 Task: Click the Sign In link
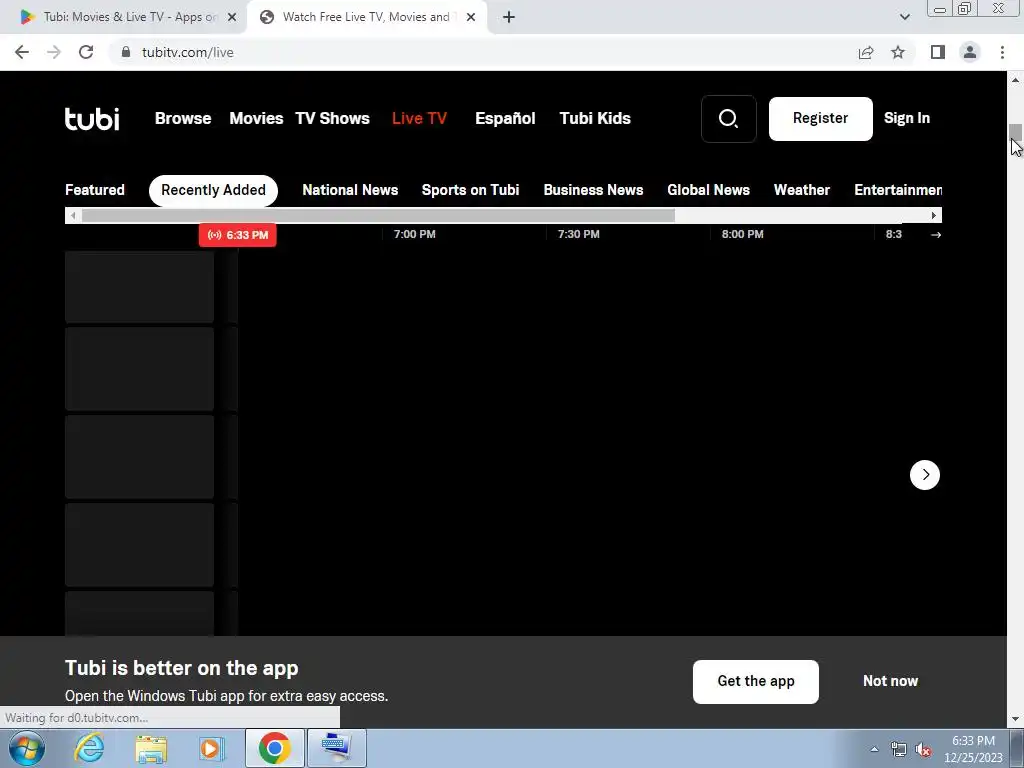906,118
